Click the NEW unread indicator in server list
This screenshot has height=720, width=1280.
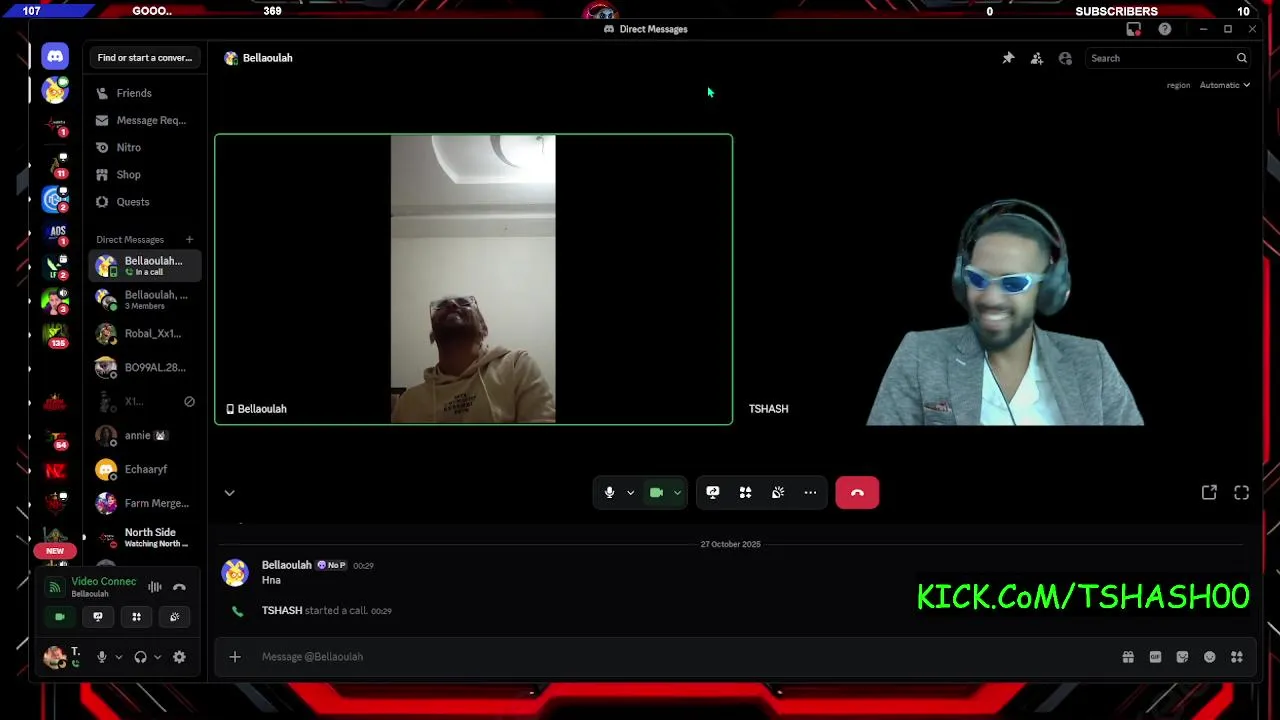tap(54, 551)
